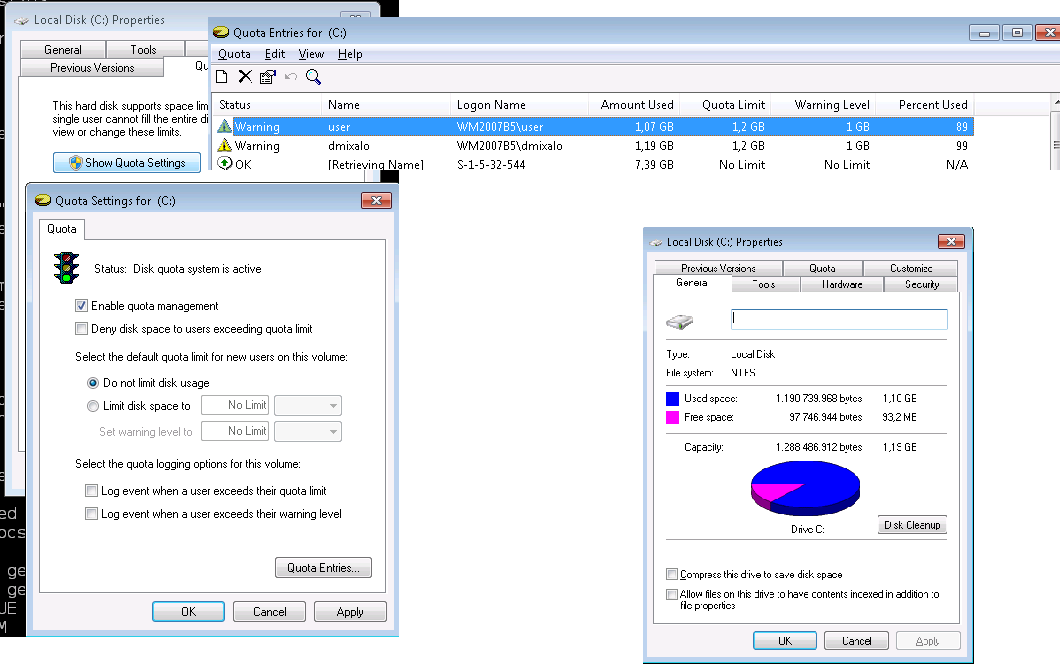The height and width of the screenshot is (665, 1061).
Task: Click the drive icon in Local Disk Properties
Action: pos(679,322)
